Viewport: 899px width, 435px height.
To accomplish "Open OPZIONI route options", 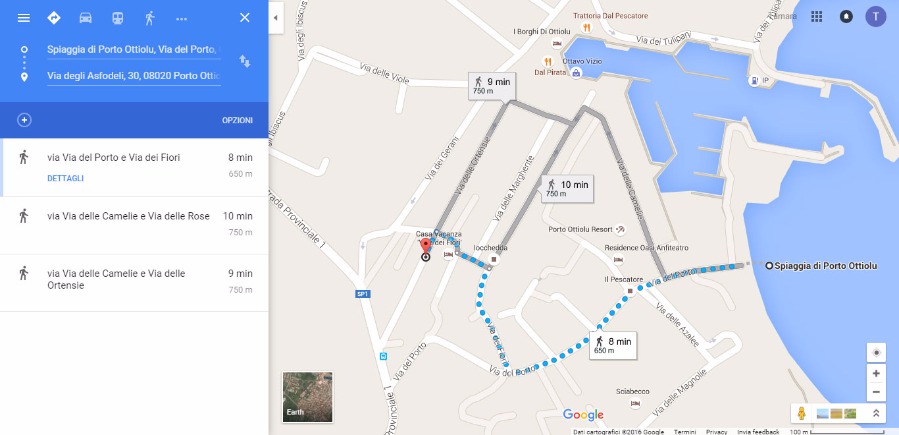I will (x=237, y=120).
